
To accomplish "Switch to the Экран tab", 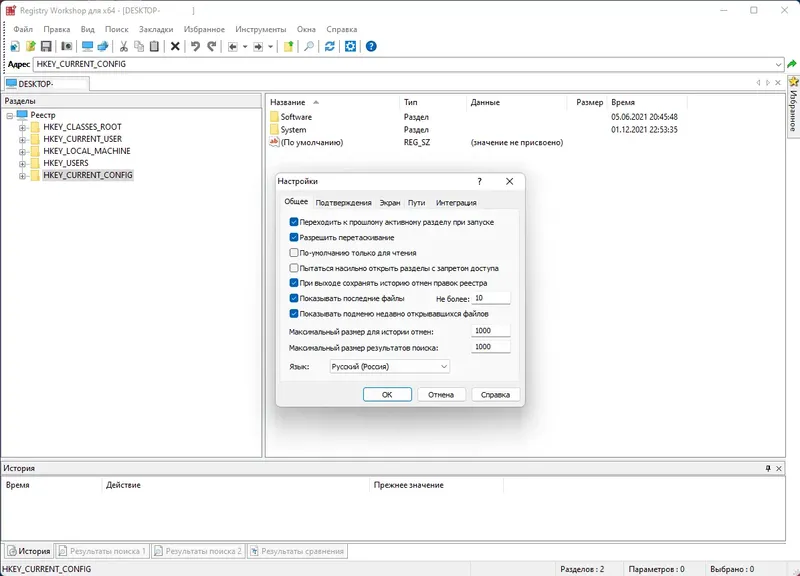I will click(390, 203).
